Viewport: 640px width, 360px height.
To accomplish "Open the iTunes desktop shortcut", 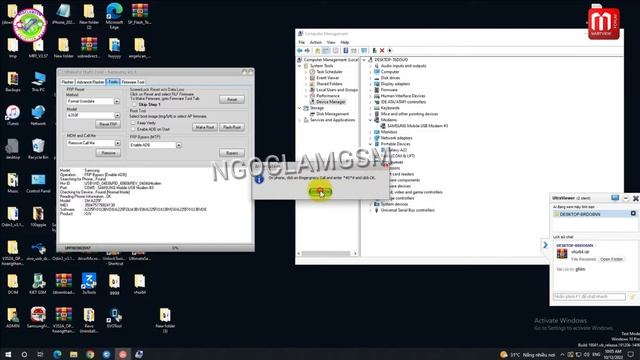I will 13,115.
